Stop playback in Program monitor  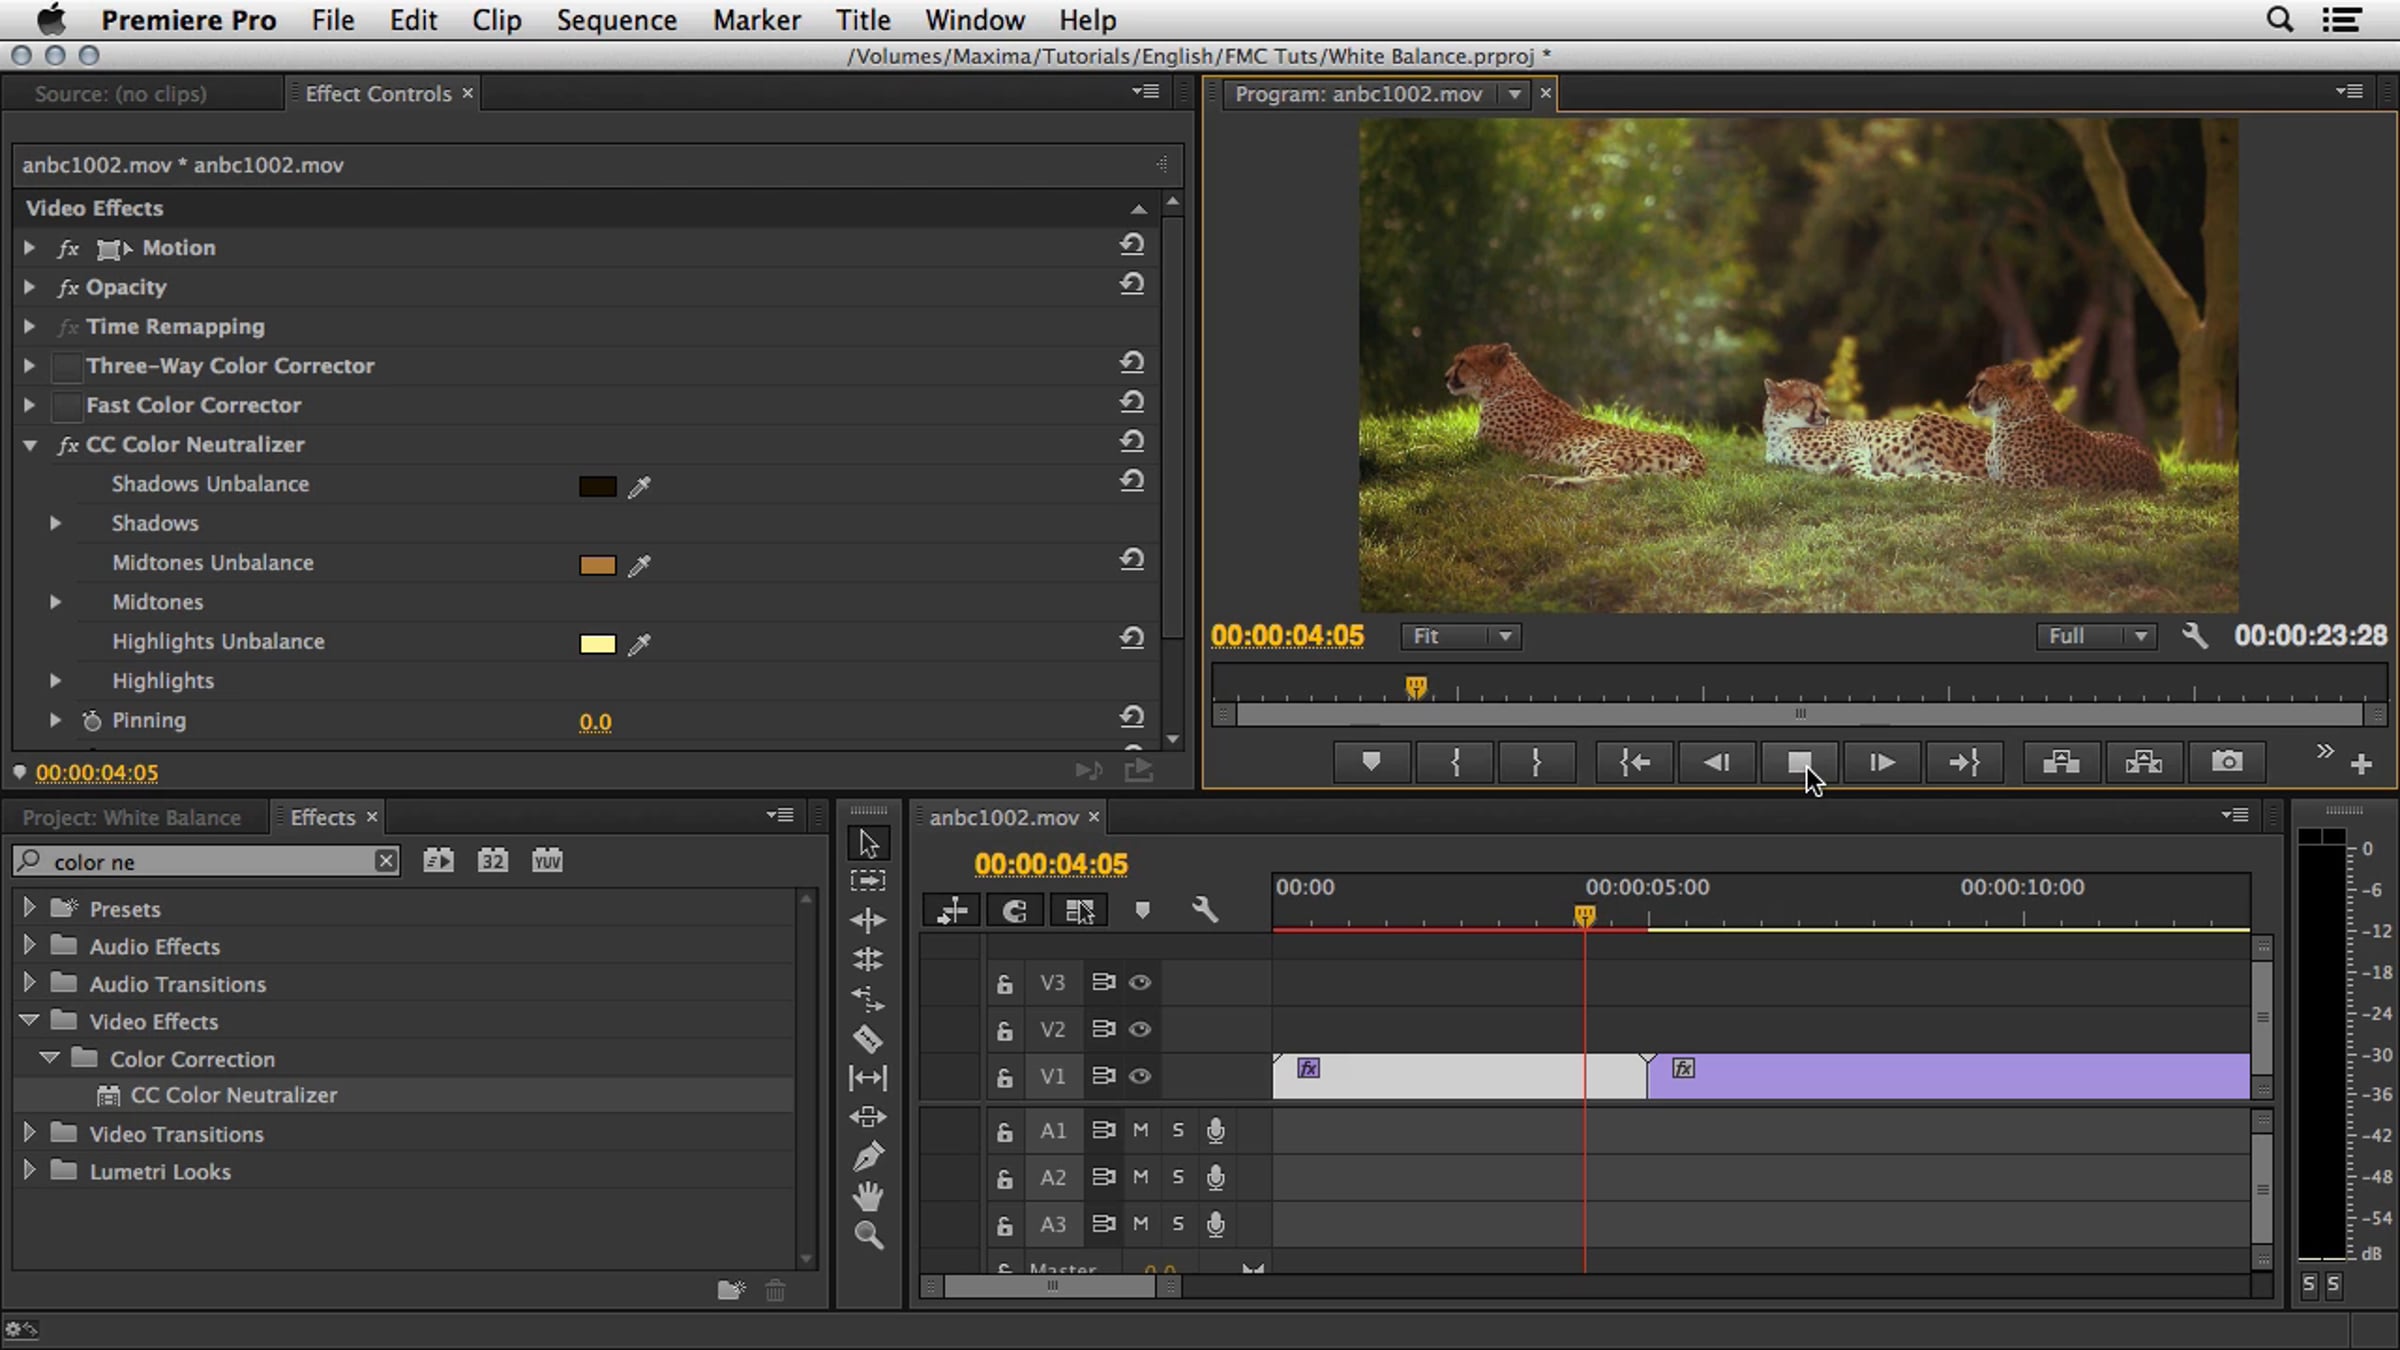click(x=1799, y=762)
